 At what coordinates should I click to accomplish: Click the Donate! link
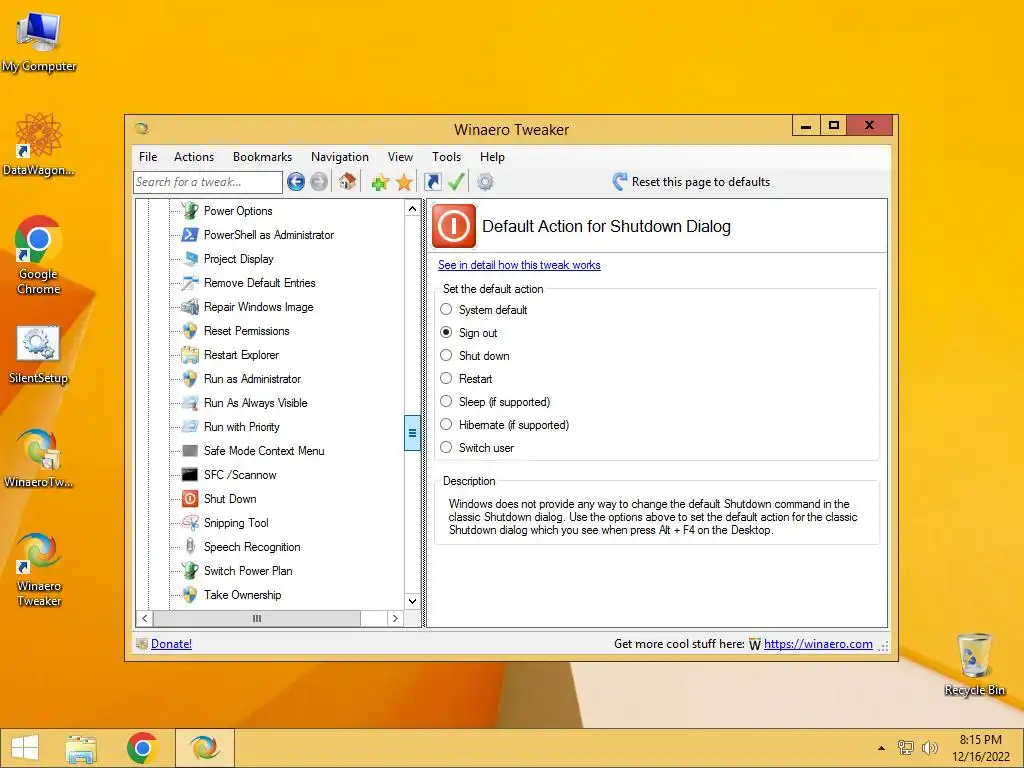click(171, 644)
